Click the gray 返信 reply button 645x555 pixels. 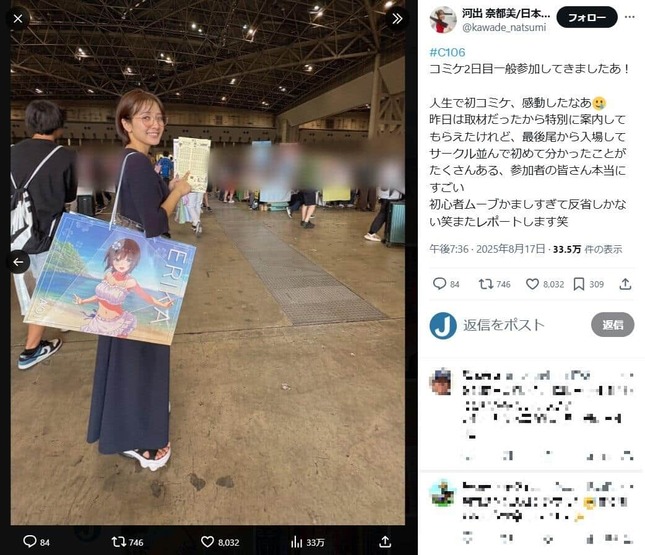613,325
